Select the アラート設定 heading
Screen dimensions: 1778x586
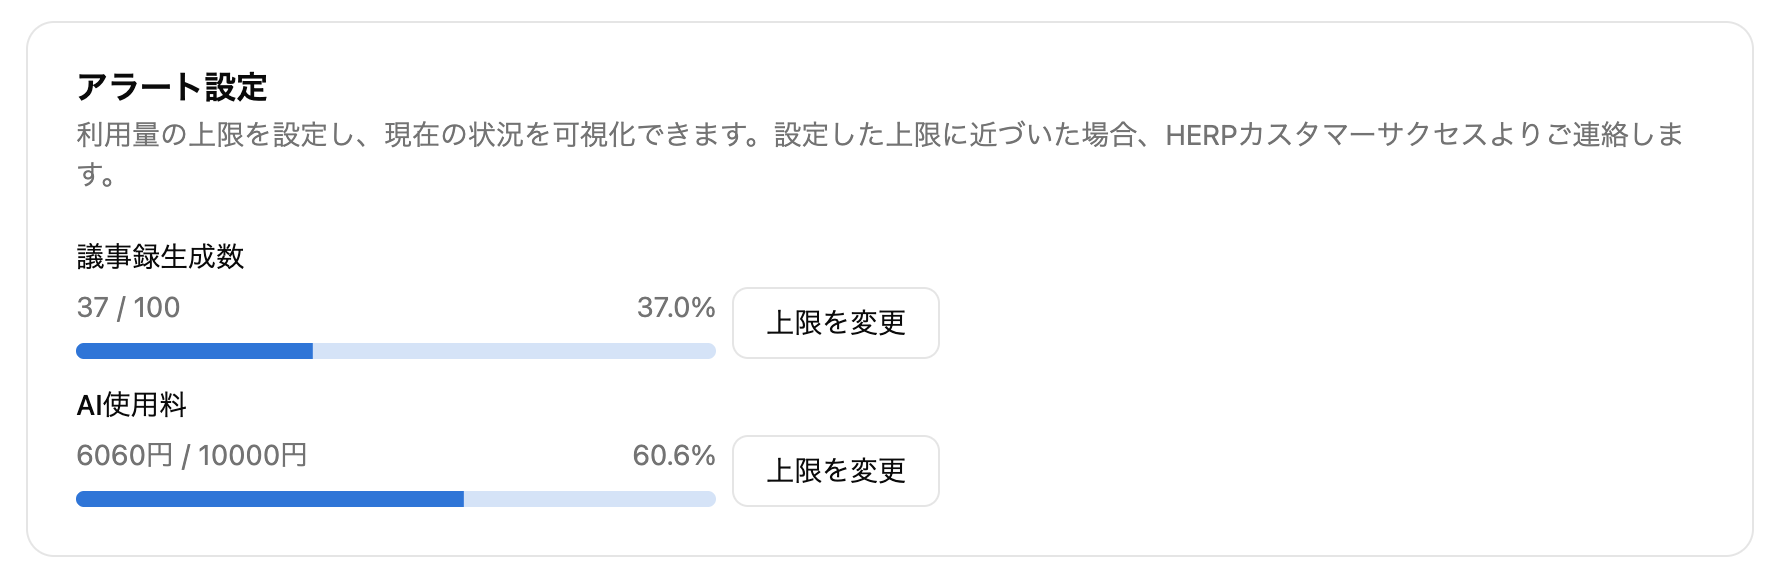click(172, 87)
